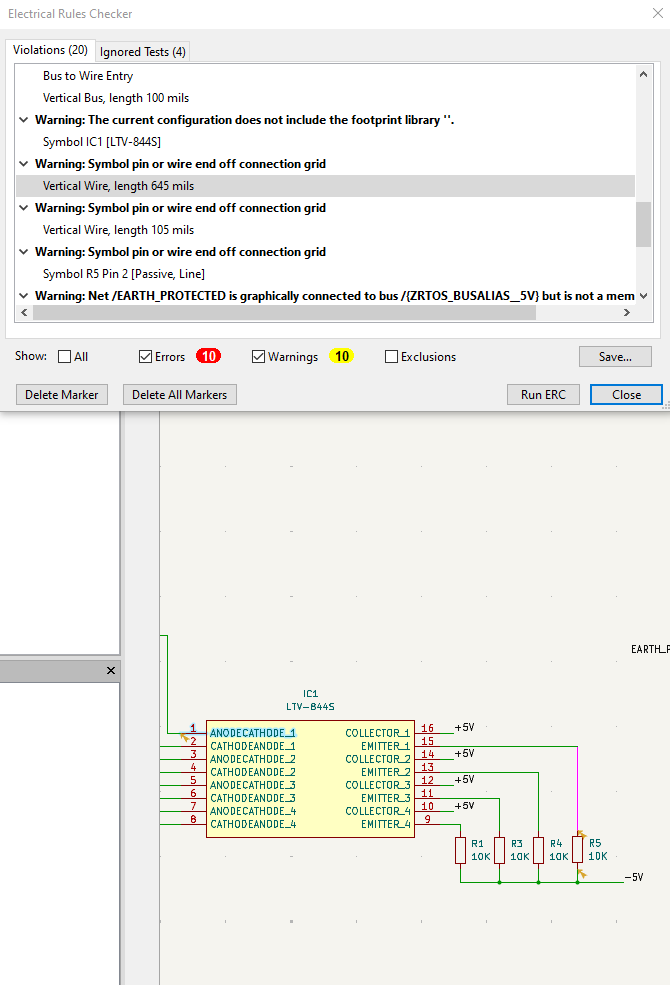Select the R4 resistor symbol
This screenshot has height=985, width=670.
tap(538, 850)
